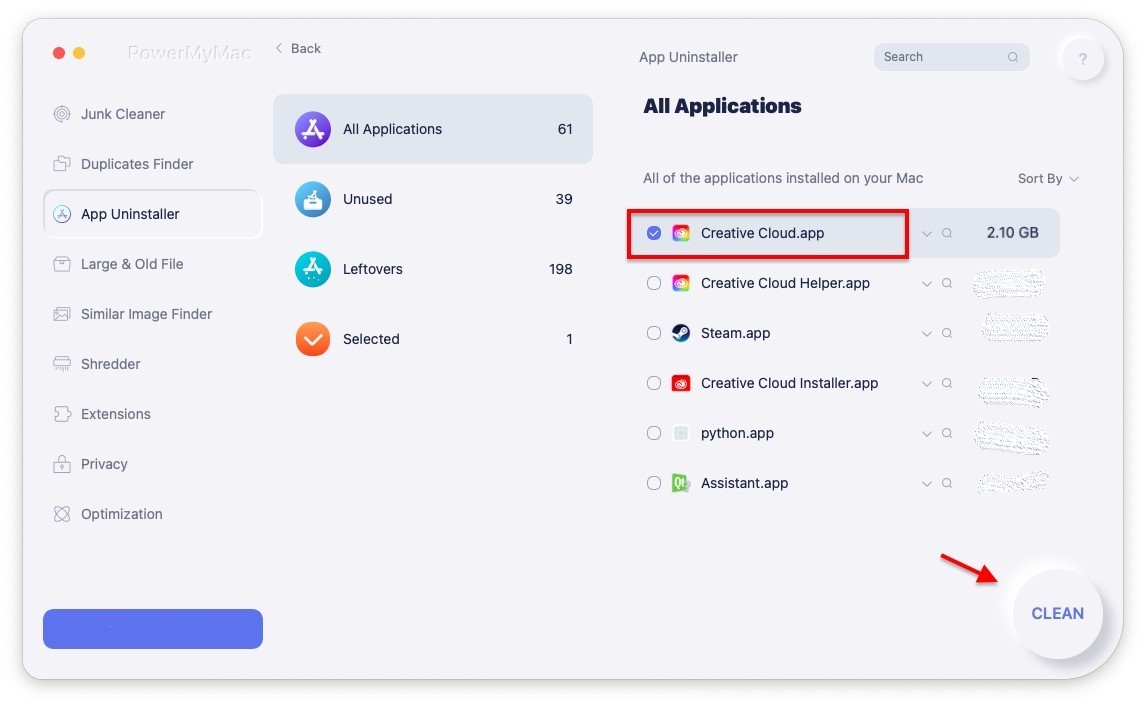The height and width of the screenshot is (706, 1146).
Task: Open the Optimization feature
Action: click(x=121, y=513)
